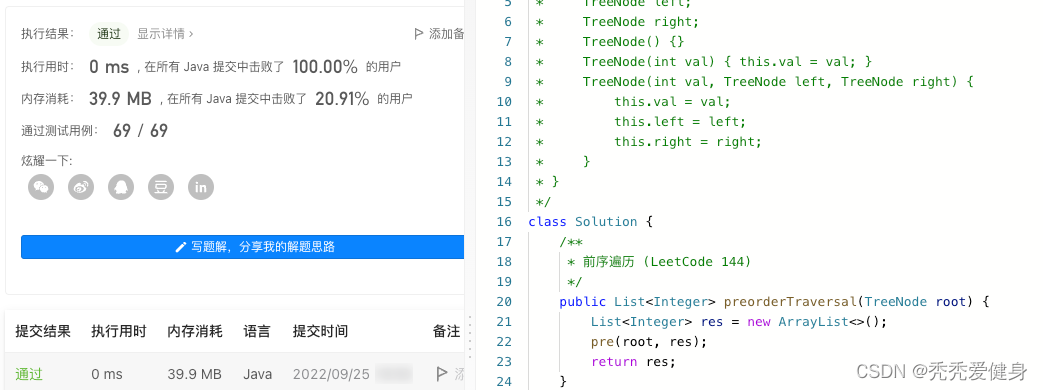Click preorderTraversal method name in code
Screen dimensions: 1043x390
click(790, 301)
